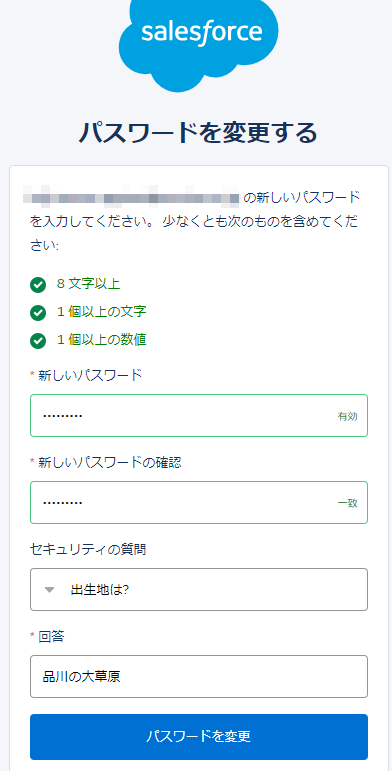
Task: Click the 一致 status label in the confirm field
Action: (x=347, y=504)
